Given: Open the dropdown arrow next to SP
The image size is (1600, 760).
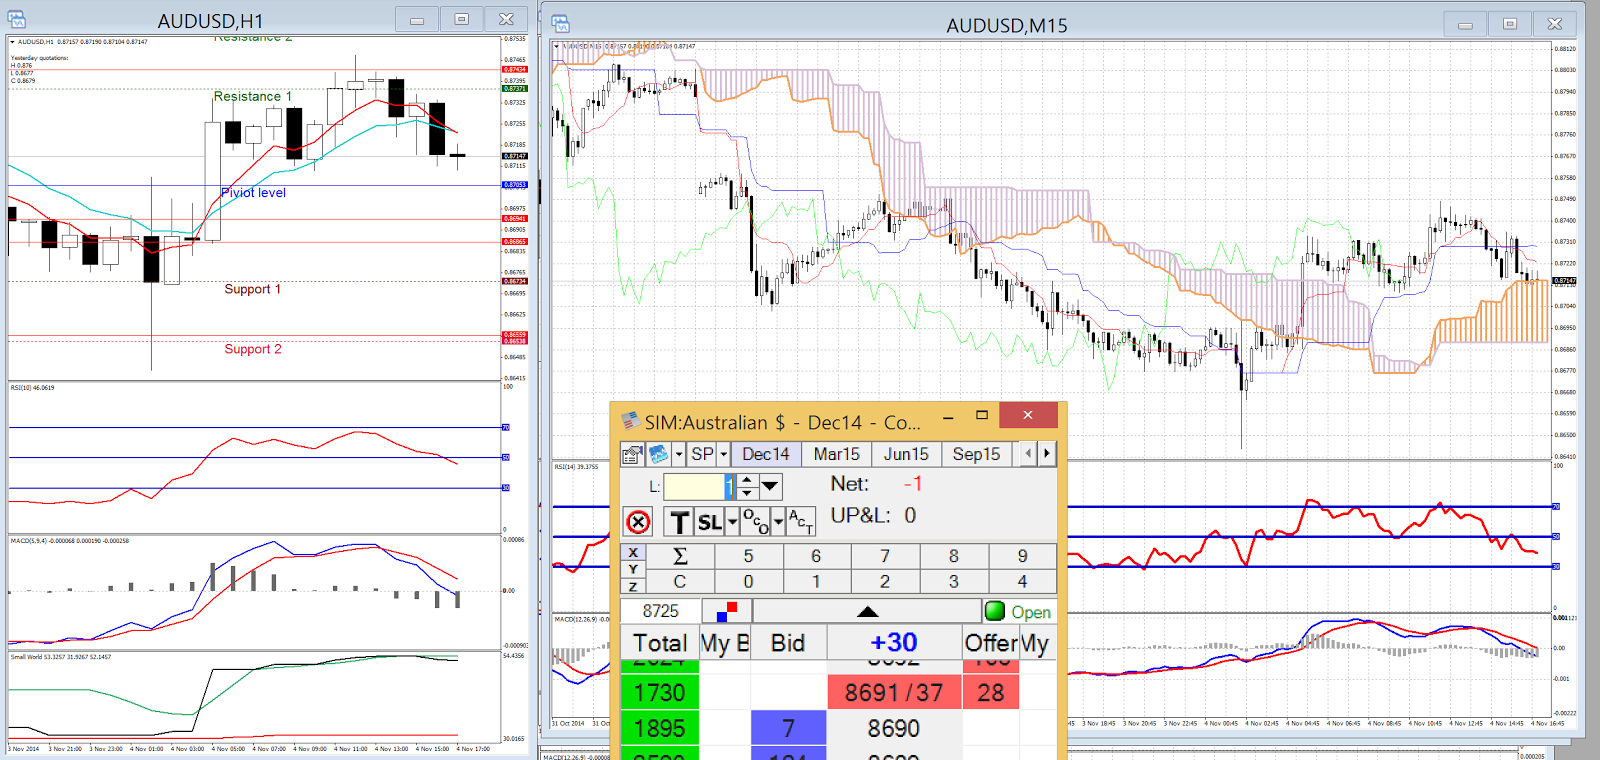Looking at the screenshot, I should coord(724,455).
